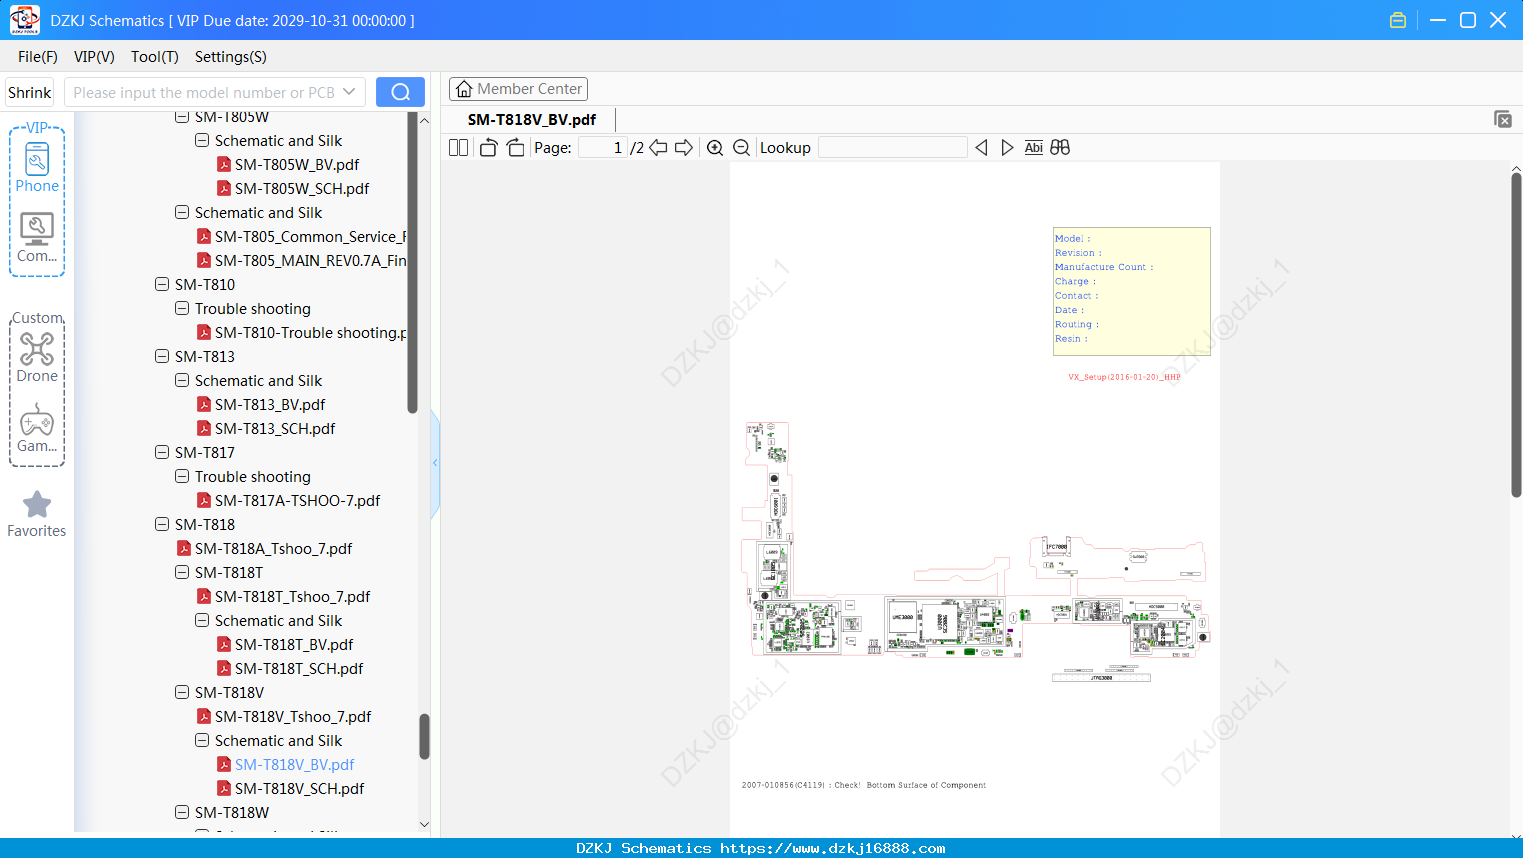1523x858 pixels.
Task: Zoom in on the PDF
Action: coord(715,148)
